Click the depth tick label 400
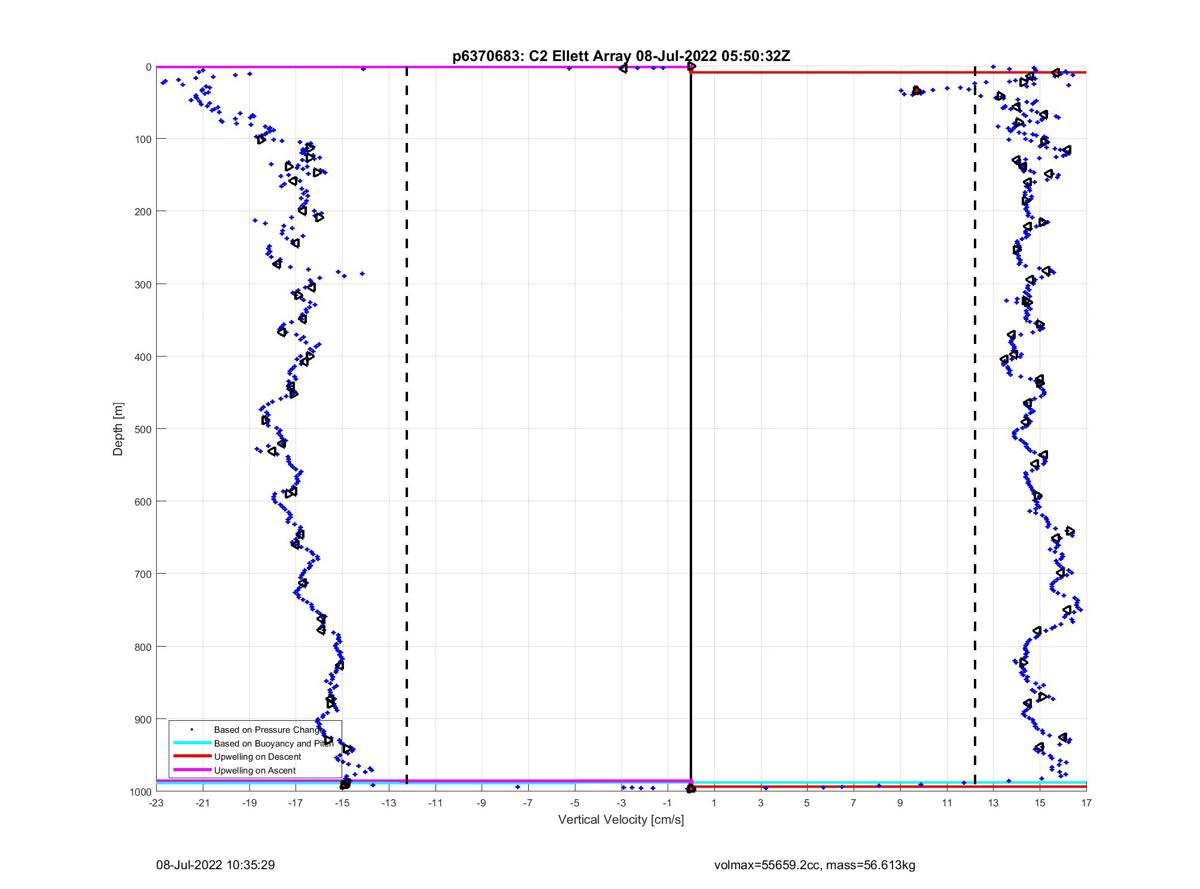 click(x=143, y=357)
